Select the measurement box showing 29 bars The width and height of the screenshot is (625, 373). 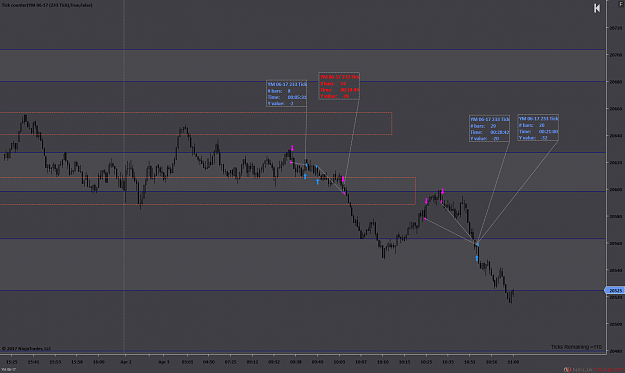[x=489, y=129]
